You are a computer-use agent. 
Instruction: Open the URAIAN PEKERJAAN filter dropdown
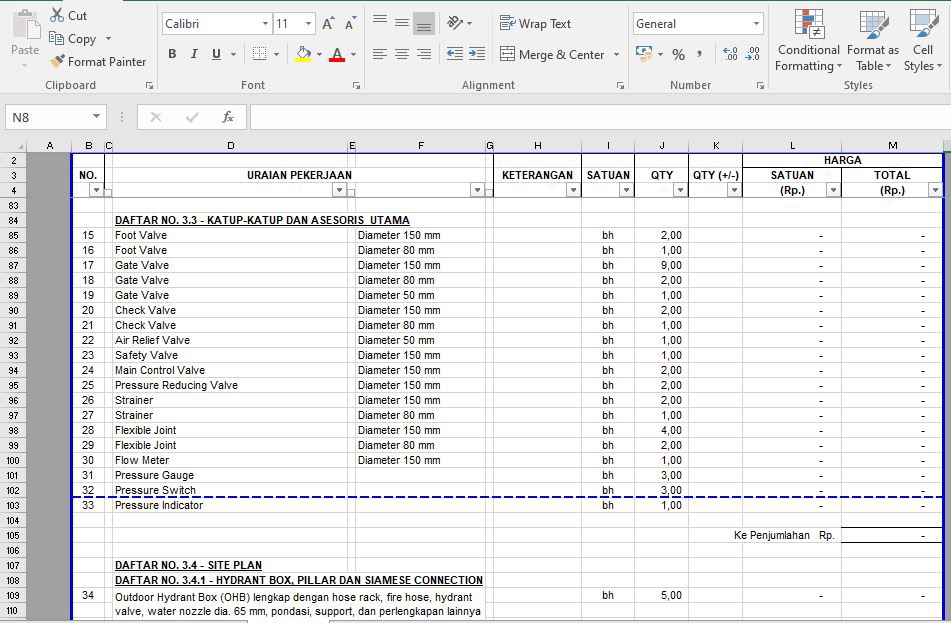pyautogui.click(x=339, y=190)
